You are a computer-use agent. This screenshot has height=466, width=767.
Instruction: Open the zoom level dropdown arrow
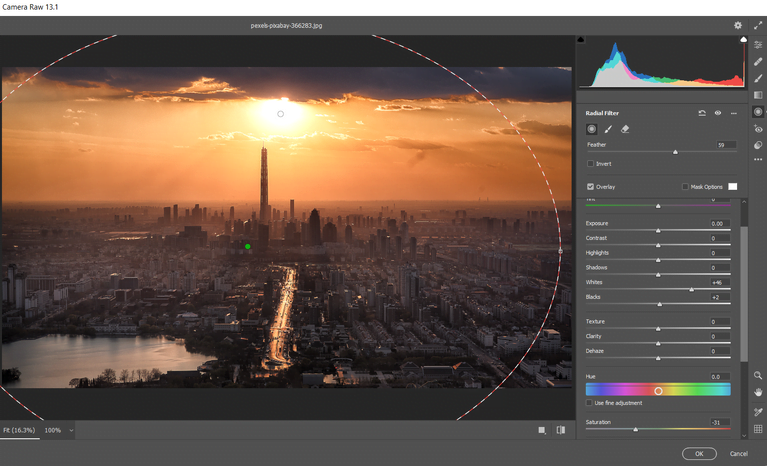pyautogui.click(x=72, y=431)
